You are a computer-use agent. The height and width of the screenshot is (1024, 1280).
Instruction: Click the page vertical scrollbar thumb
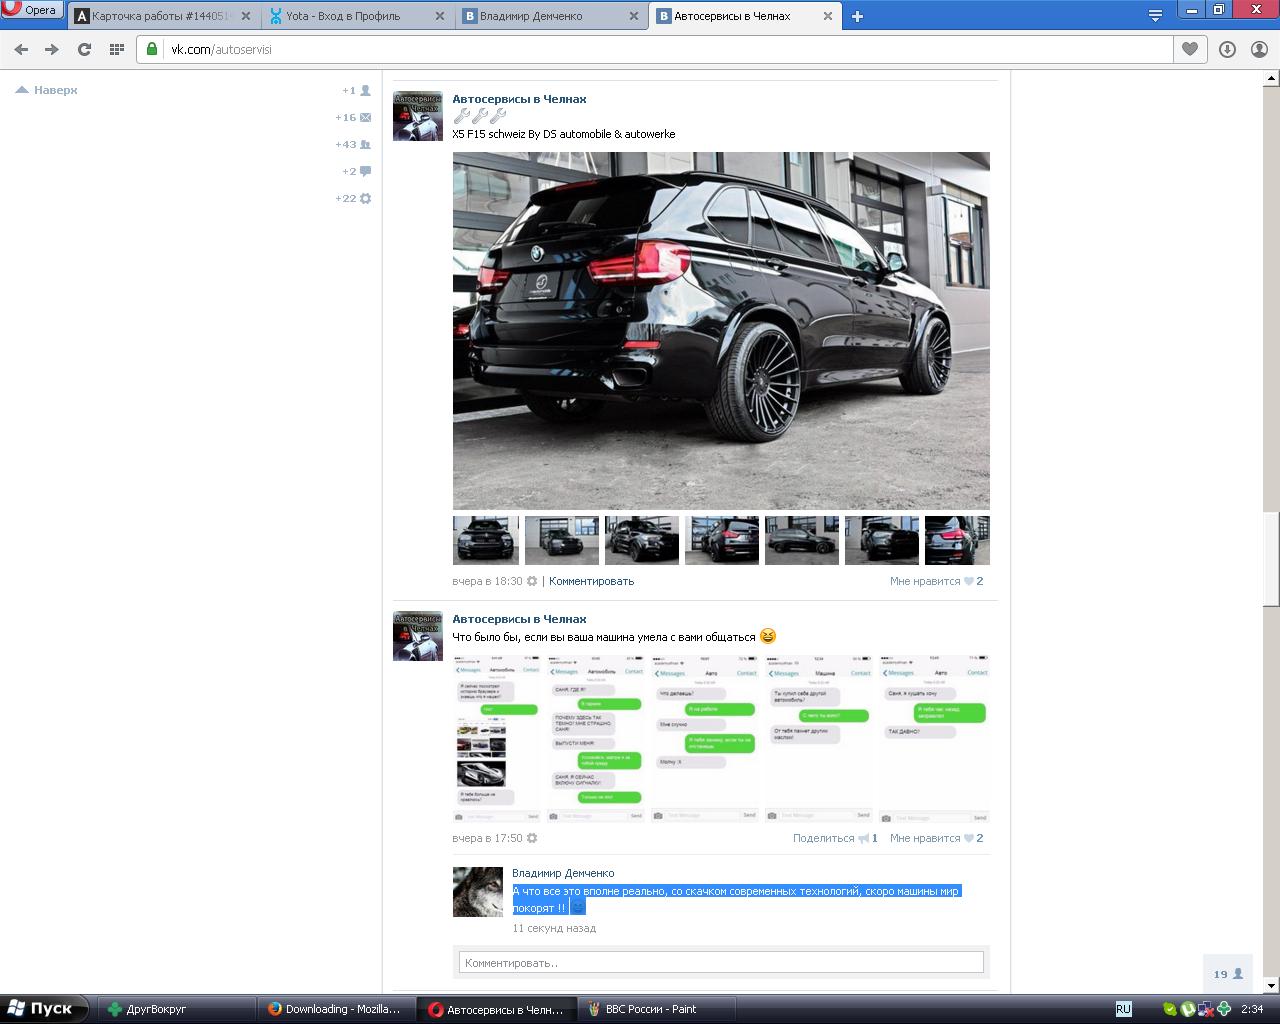click(x=1271, y=558)
